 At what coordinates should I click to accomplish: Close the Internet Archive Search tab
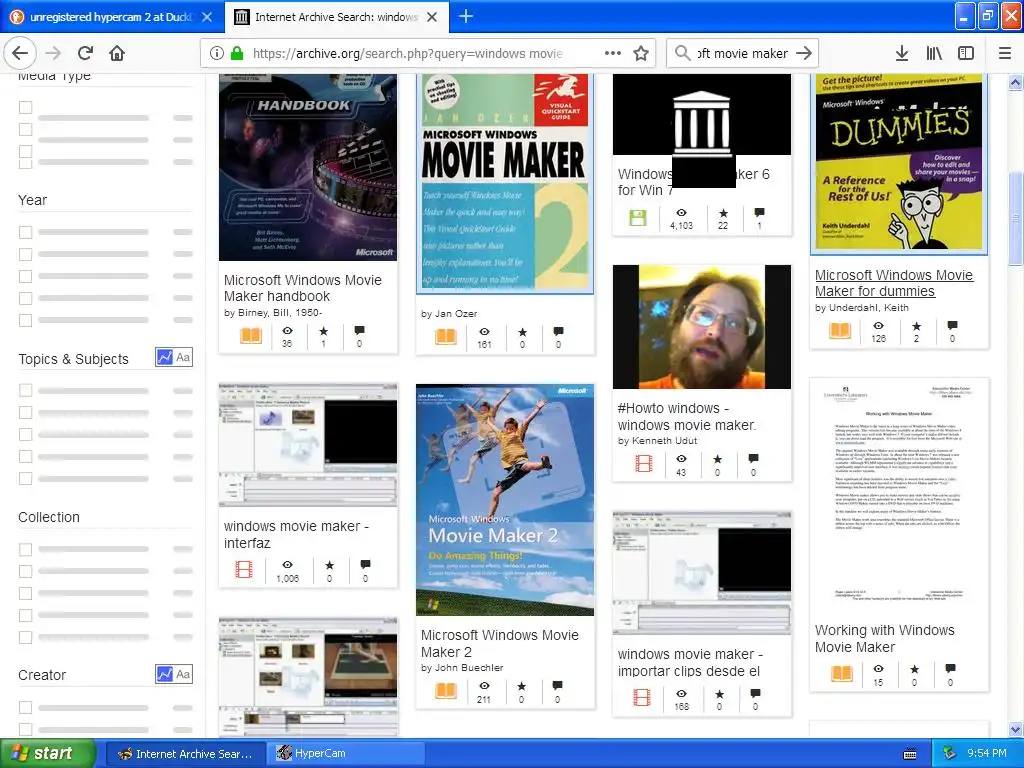coord(432,17)
